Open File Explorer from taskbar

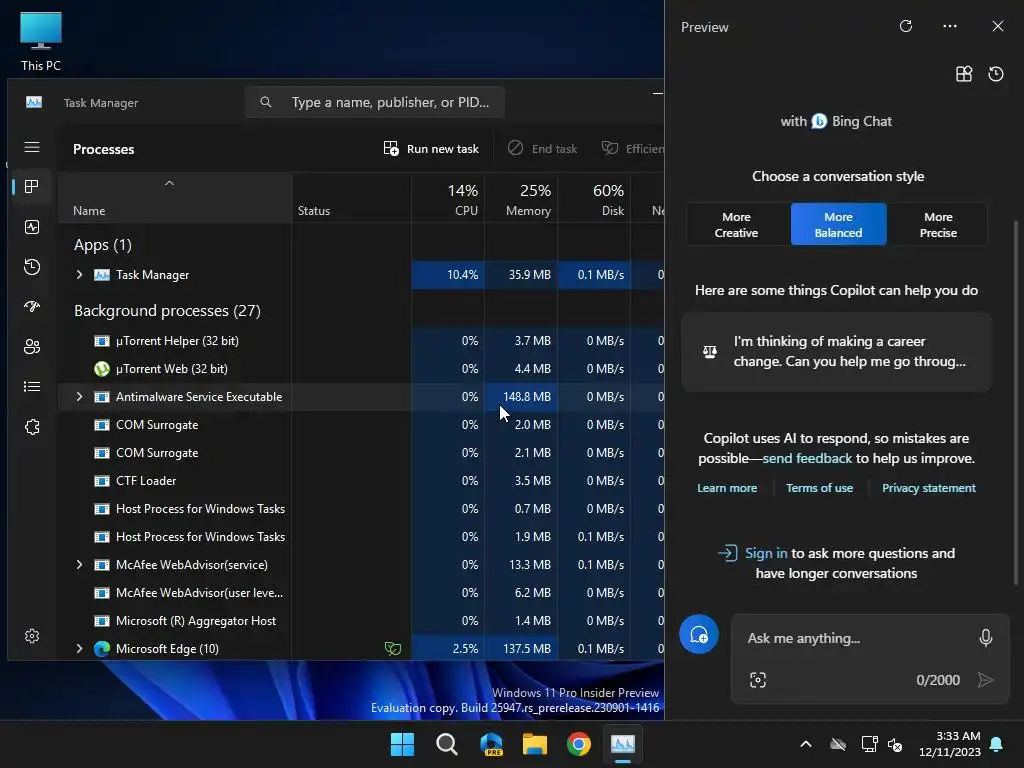pyautogui.click(x=535, y=744)
